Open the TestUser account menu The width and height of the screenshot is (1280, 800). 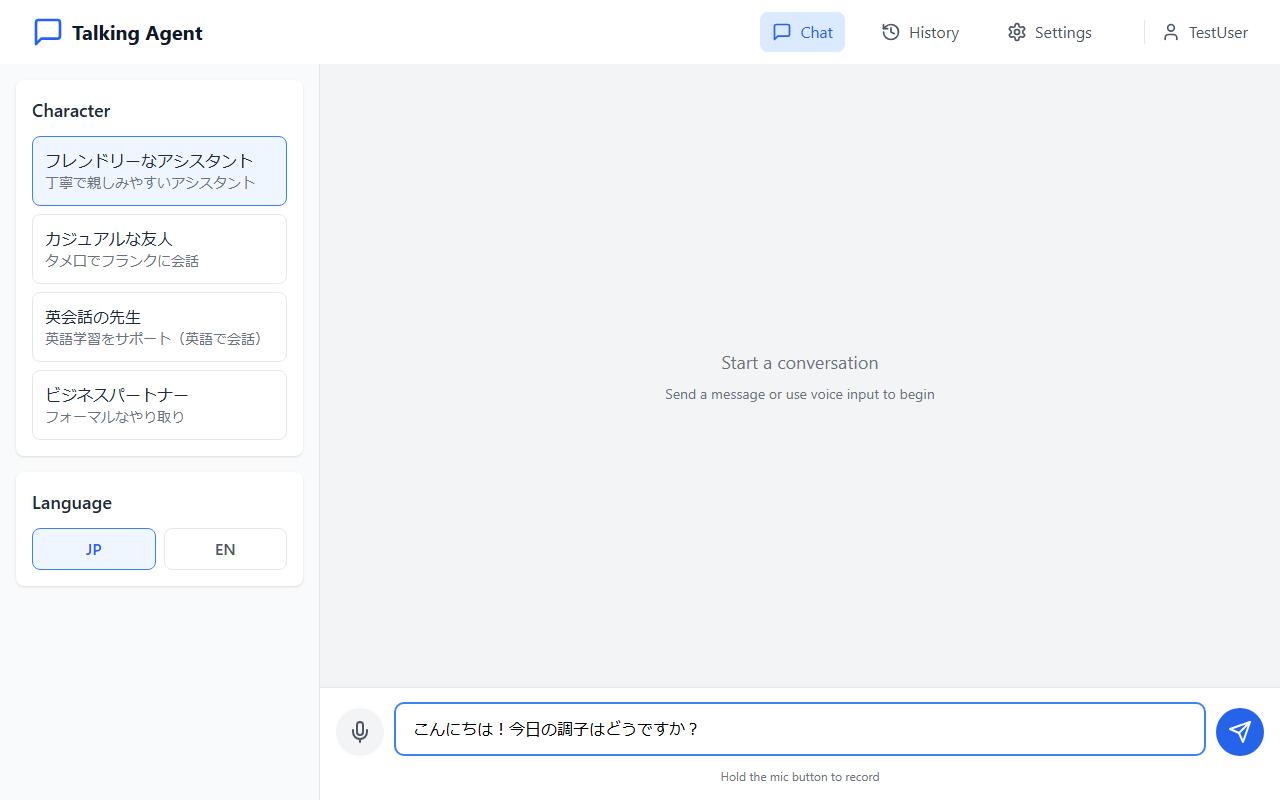point(1205,32)
